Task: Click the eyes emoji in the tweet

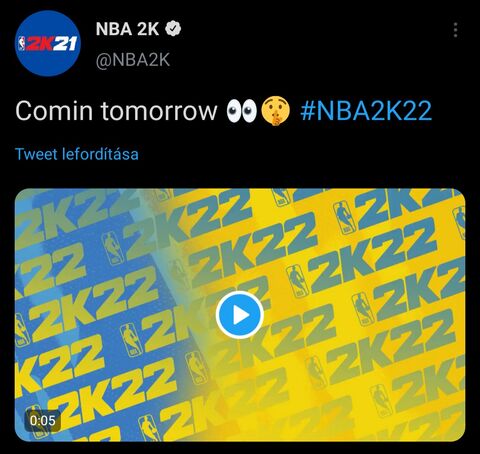Action: pyautogui.click(x=241, y=111)
